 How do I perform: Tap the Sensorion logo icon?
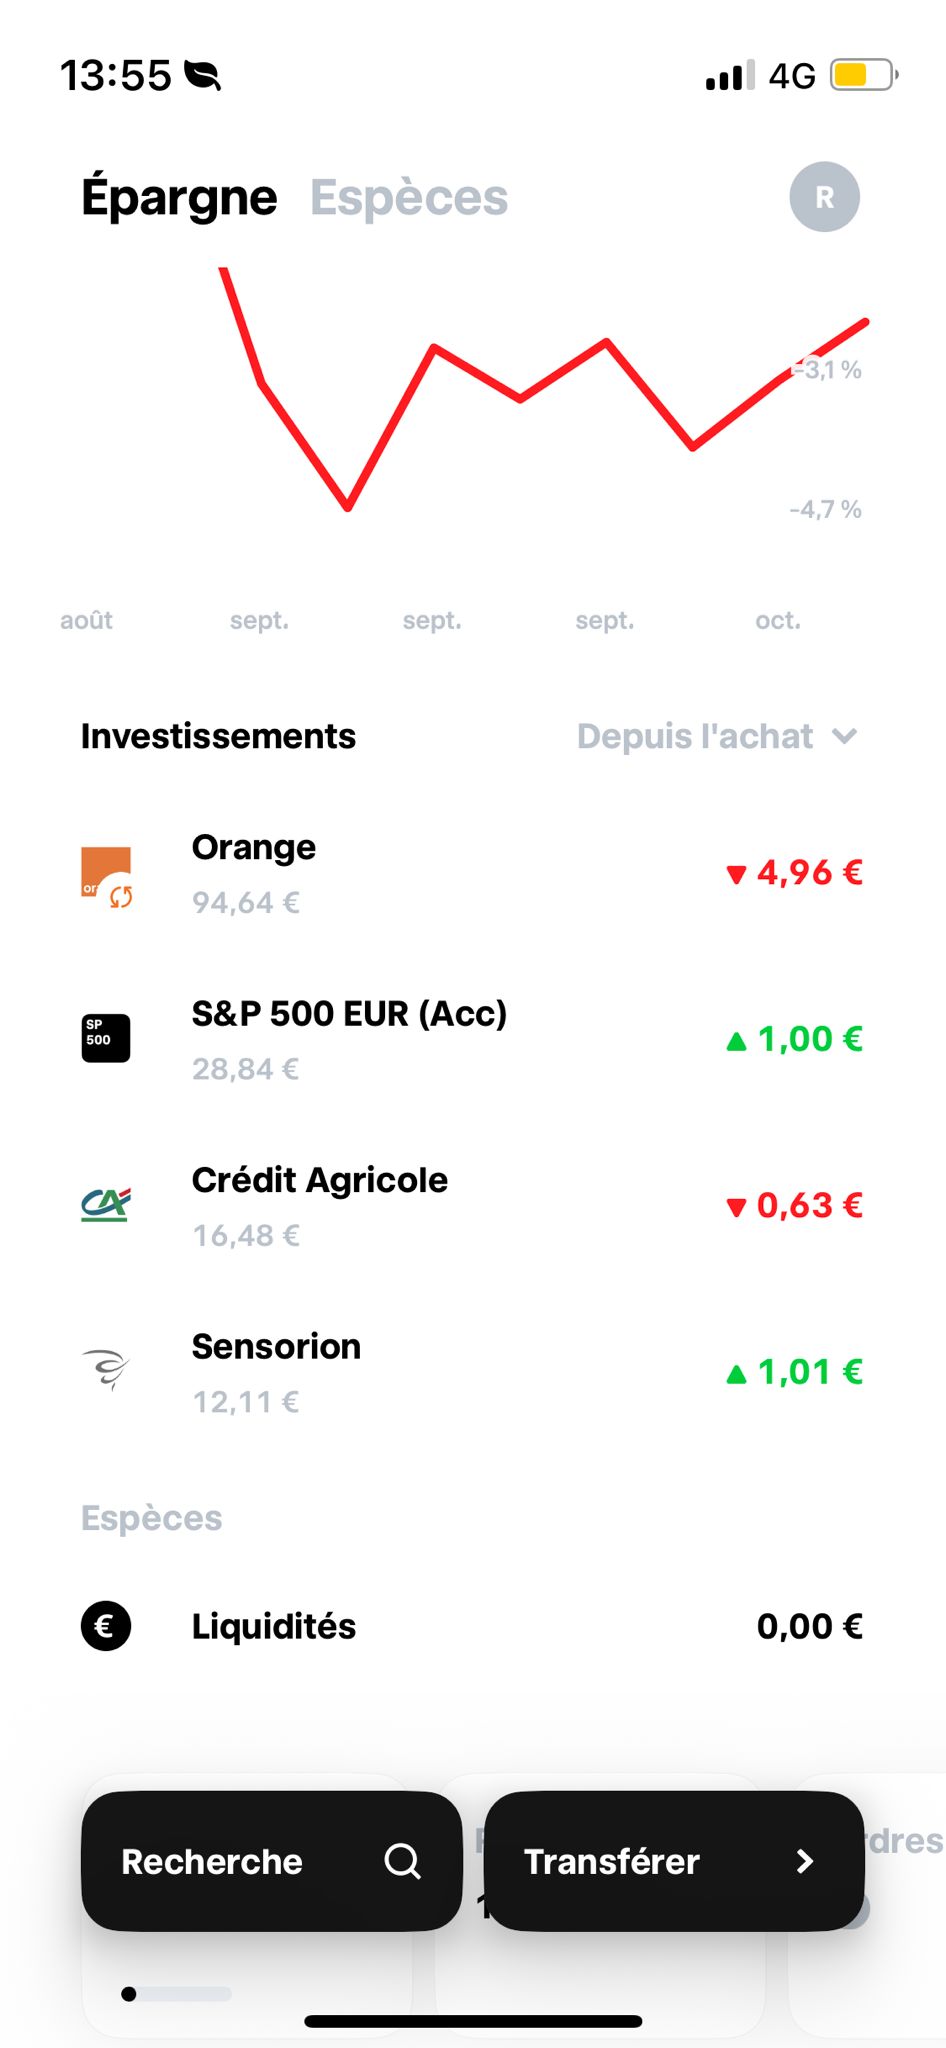106,1370
